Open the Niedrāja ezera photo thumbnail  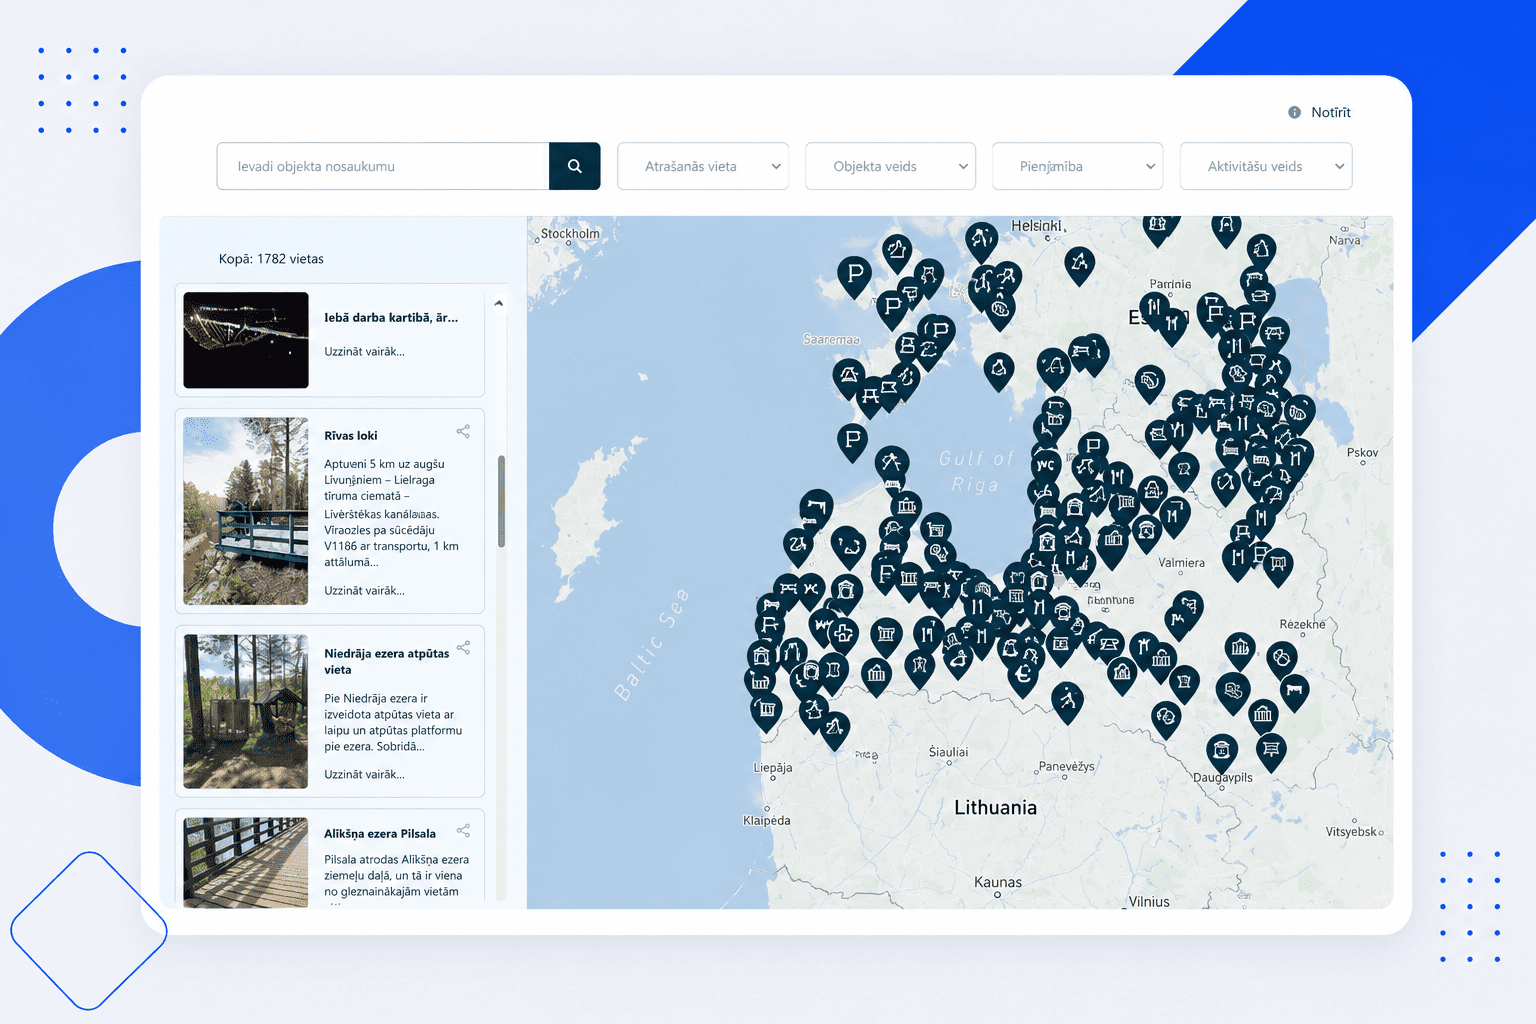[246, 711]
